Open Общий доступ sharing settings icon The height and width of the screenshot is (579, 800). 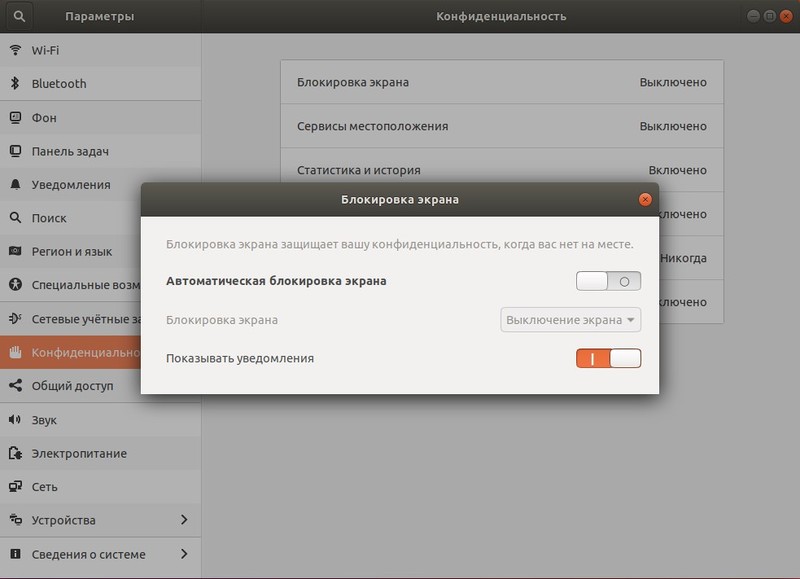pyautogui.click(x=14, y=385)
